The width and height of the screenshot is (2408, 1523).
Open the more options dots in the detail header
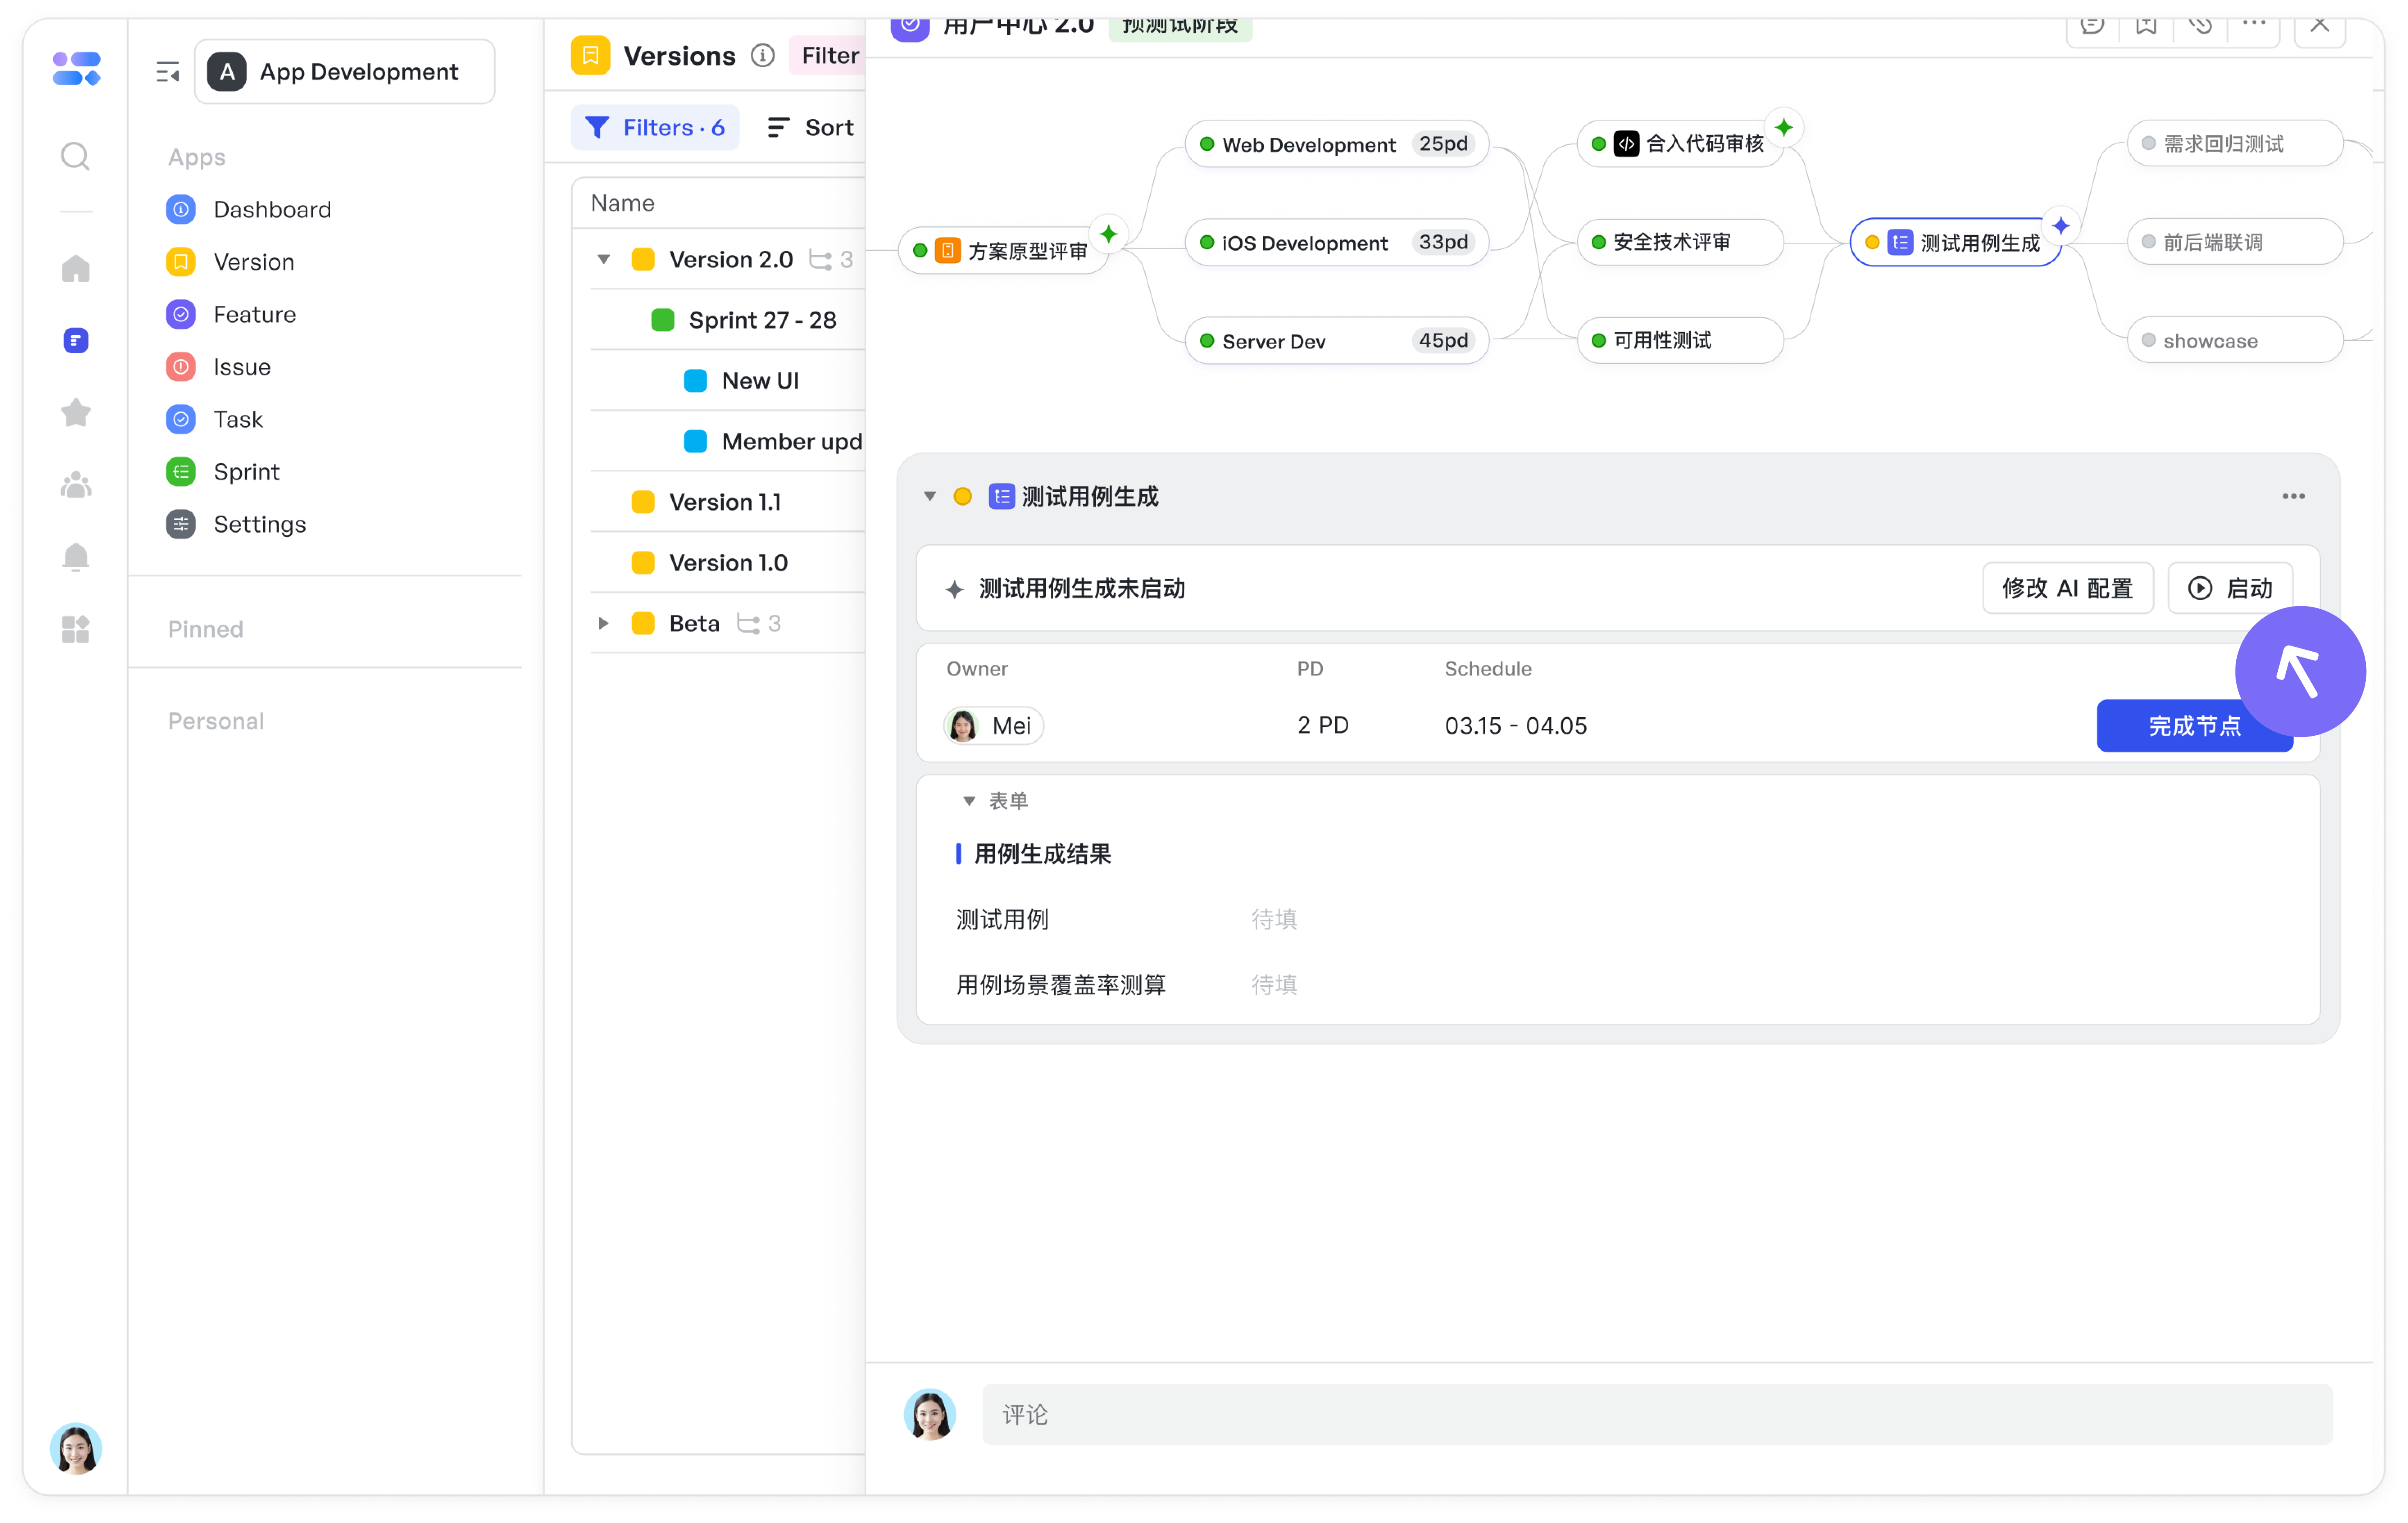[2254, 22]
